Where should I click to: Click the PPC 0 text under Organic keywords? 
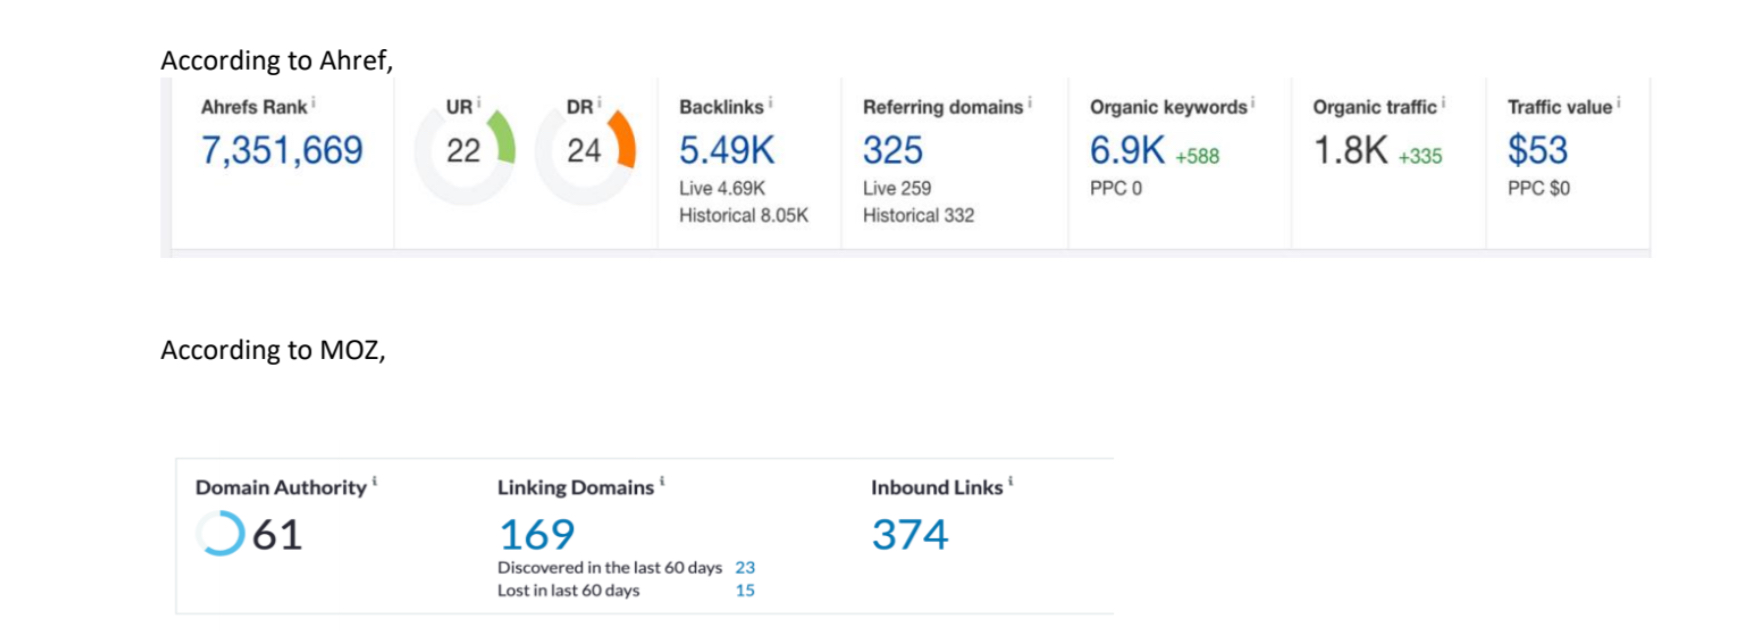pyautogui.click(x=1116, y=188)
